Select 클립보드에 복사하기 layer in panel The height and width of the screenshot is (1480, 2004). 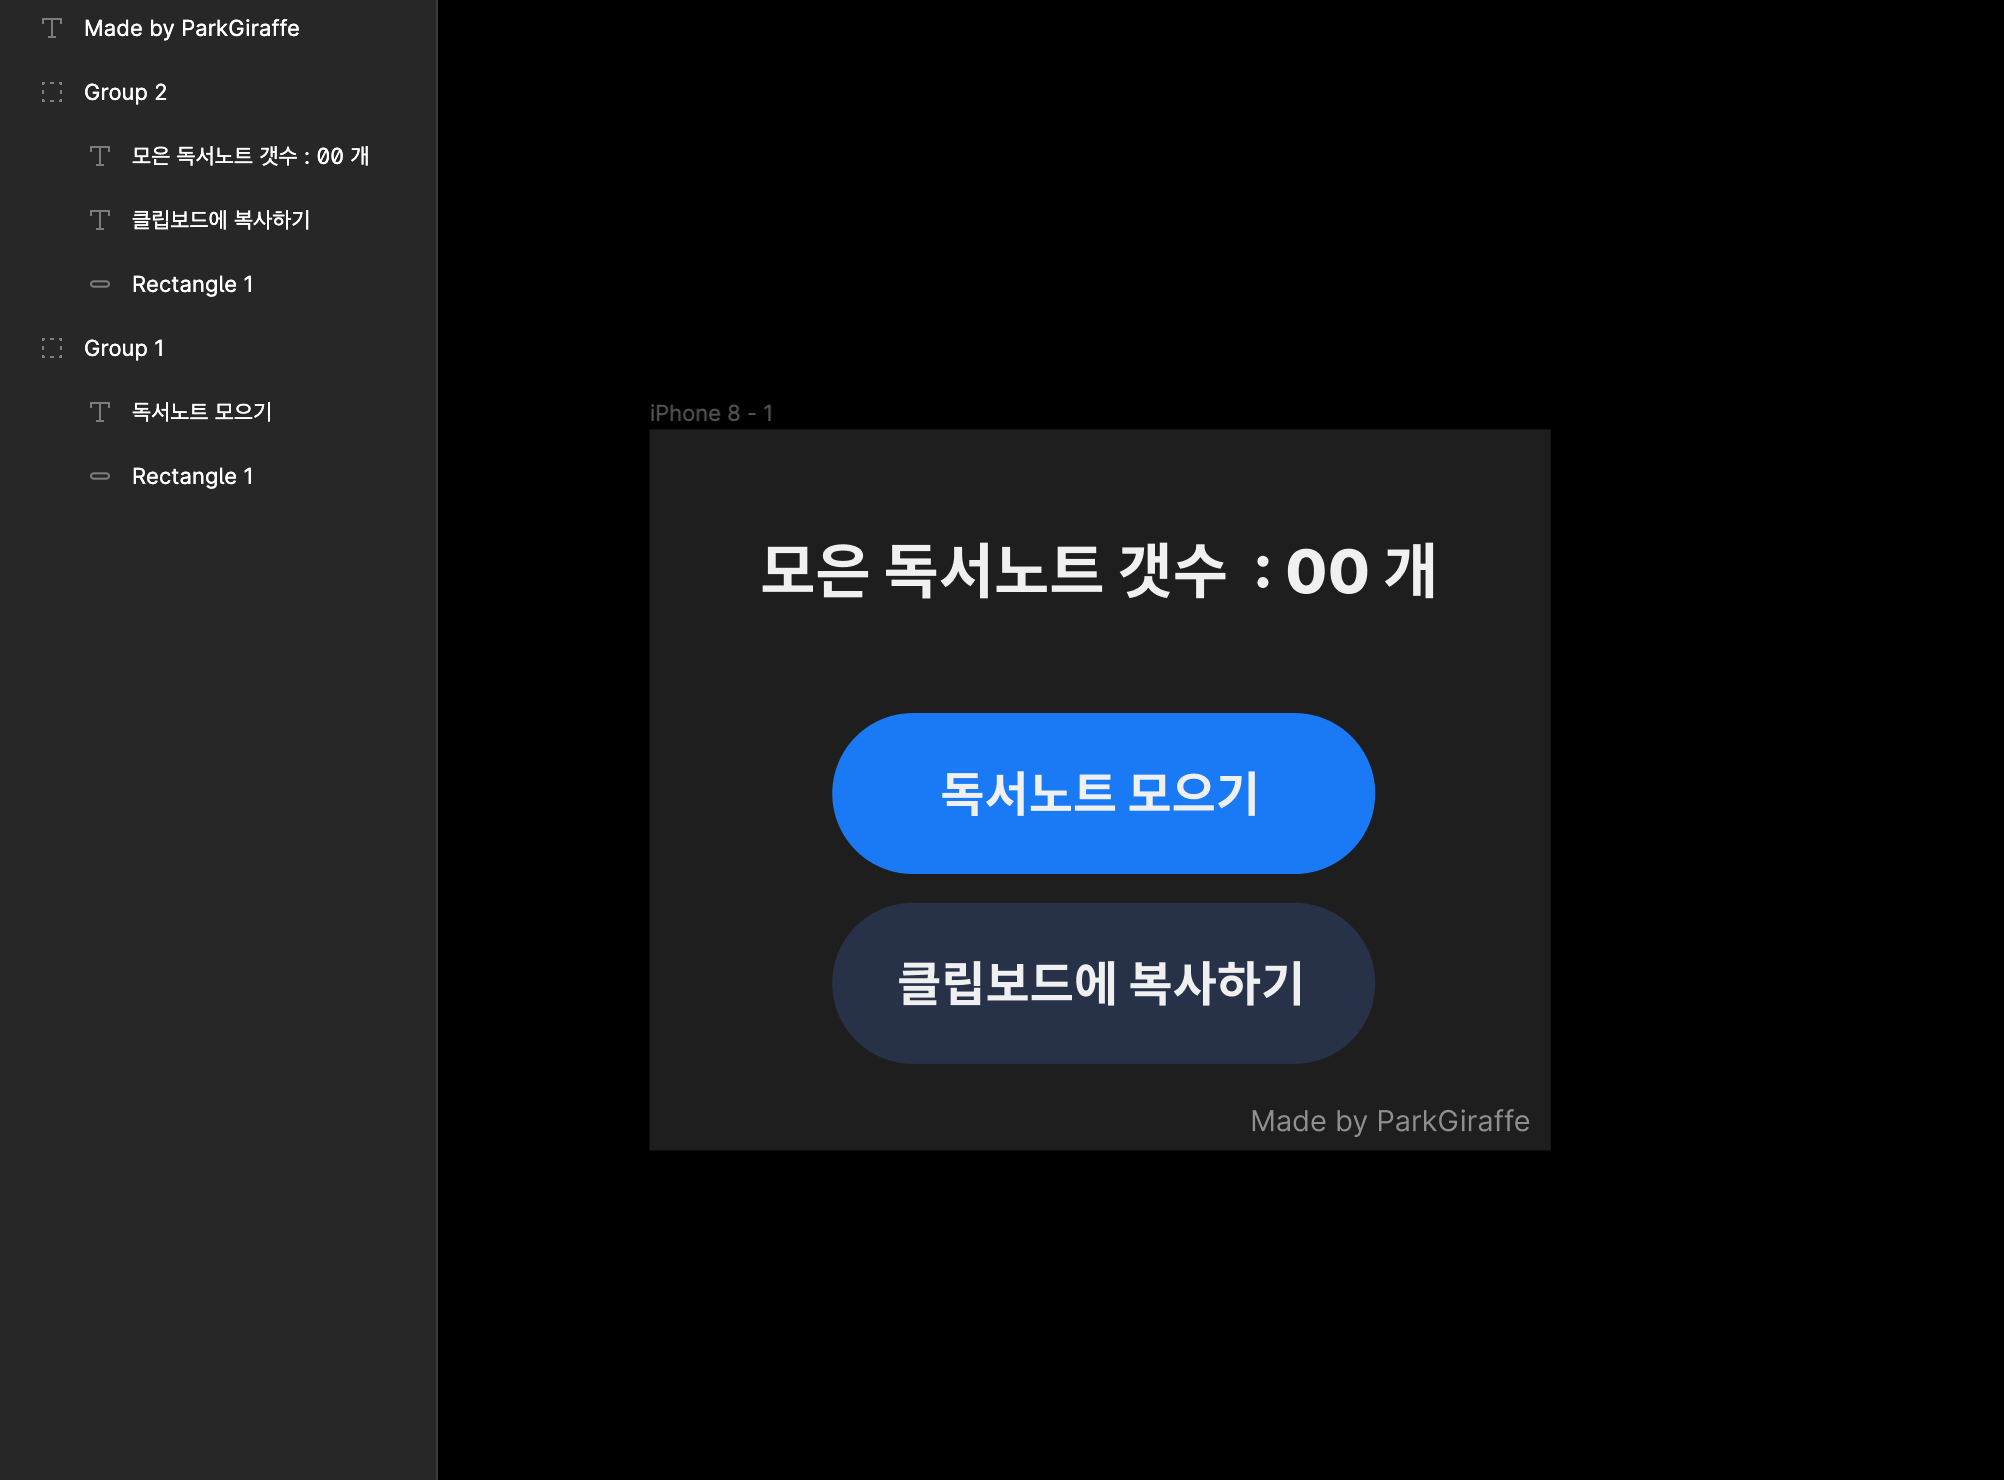(x=221, y=220)
